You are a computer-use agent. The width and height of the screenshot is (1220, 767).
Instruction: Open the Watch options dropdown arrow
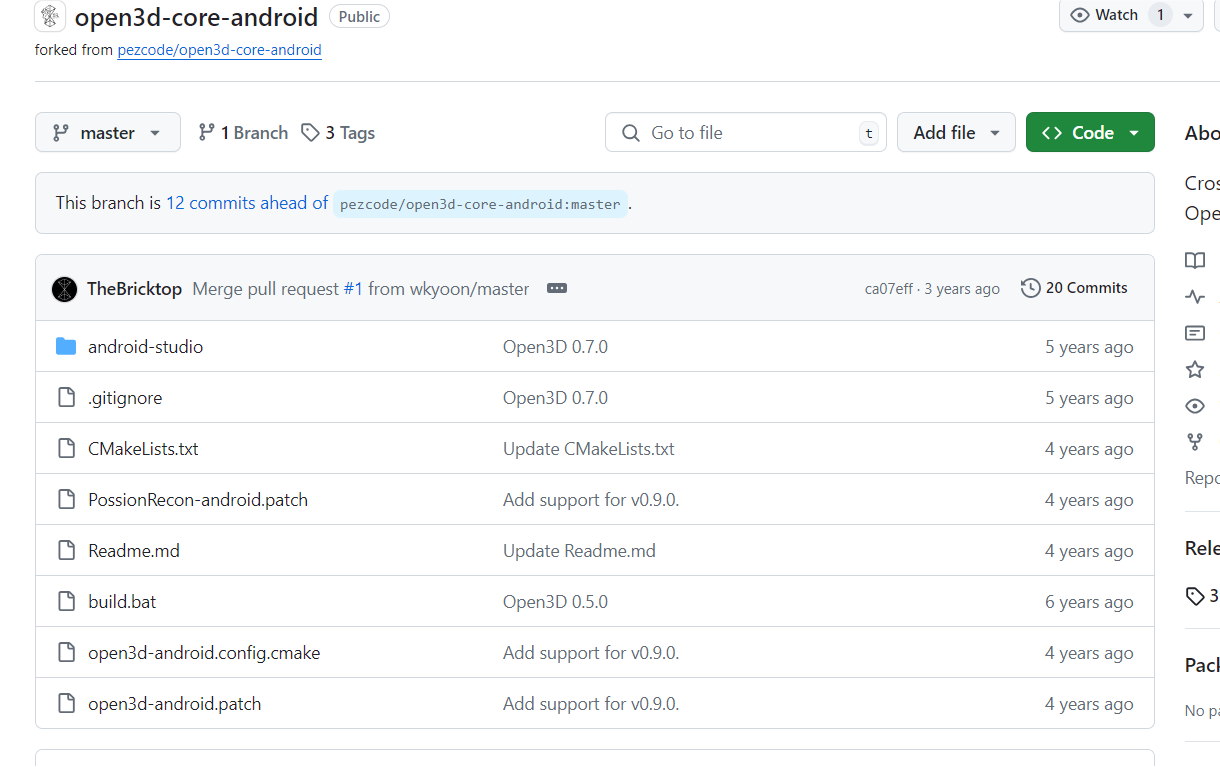pos(1188,15)
